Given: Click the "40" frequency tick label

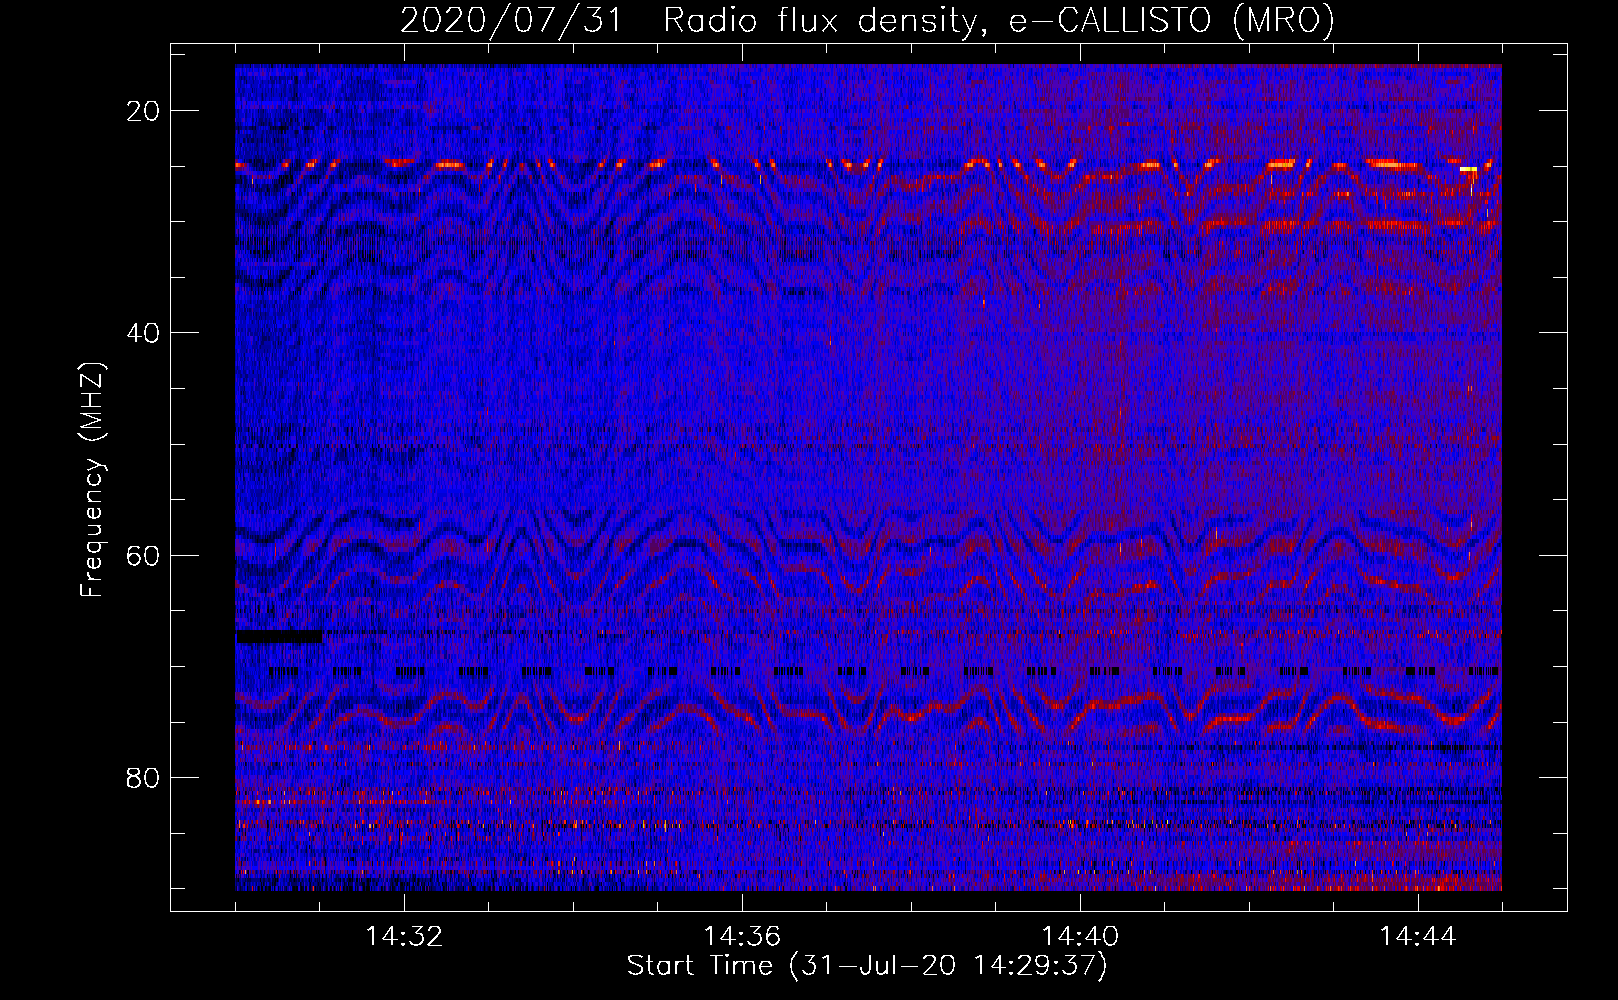Looking at the screenshot, I should coord(143,333).
